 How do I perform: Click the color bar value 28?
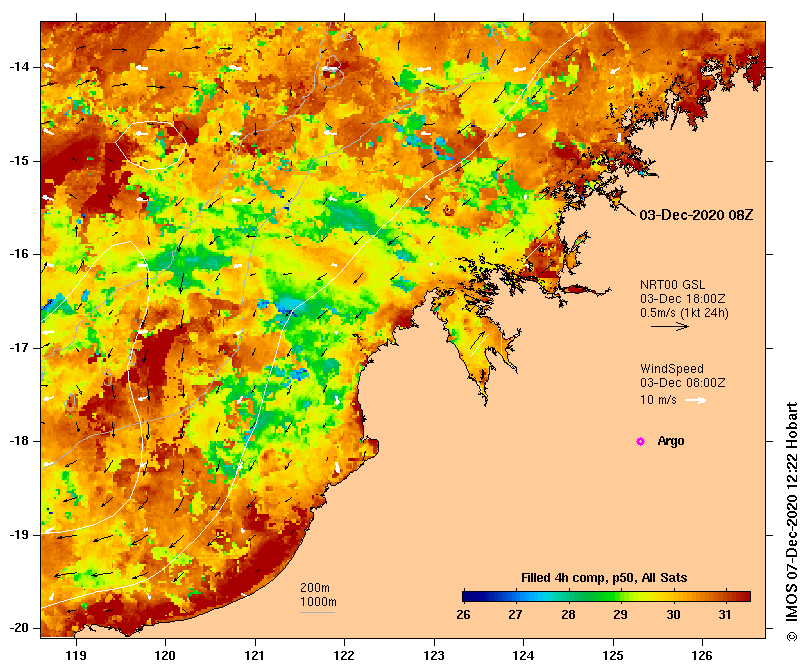coord(568,615)
